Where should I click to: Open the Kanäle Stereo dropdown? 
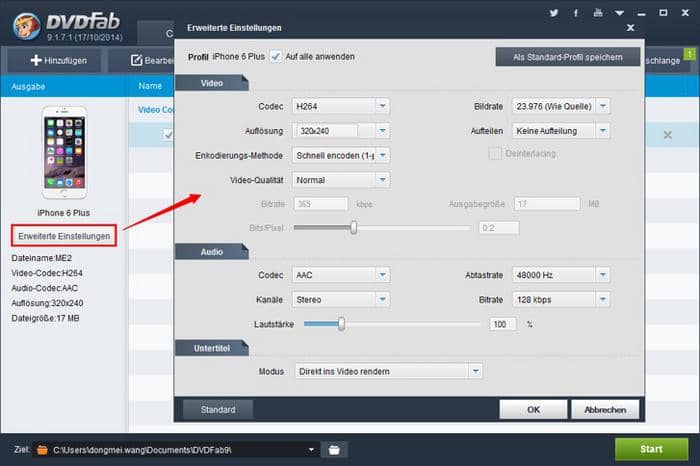(341, 300)
